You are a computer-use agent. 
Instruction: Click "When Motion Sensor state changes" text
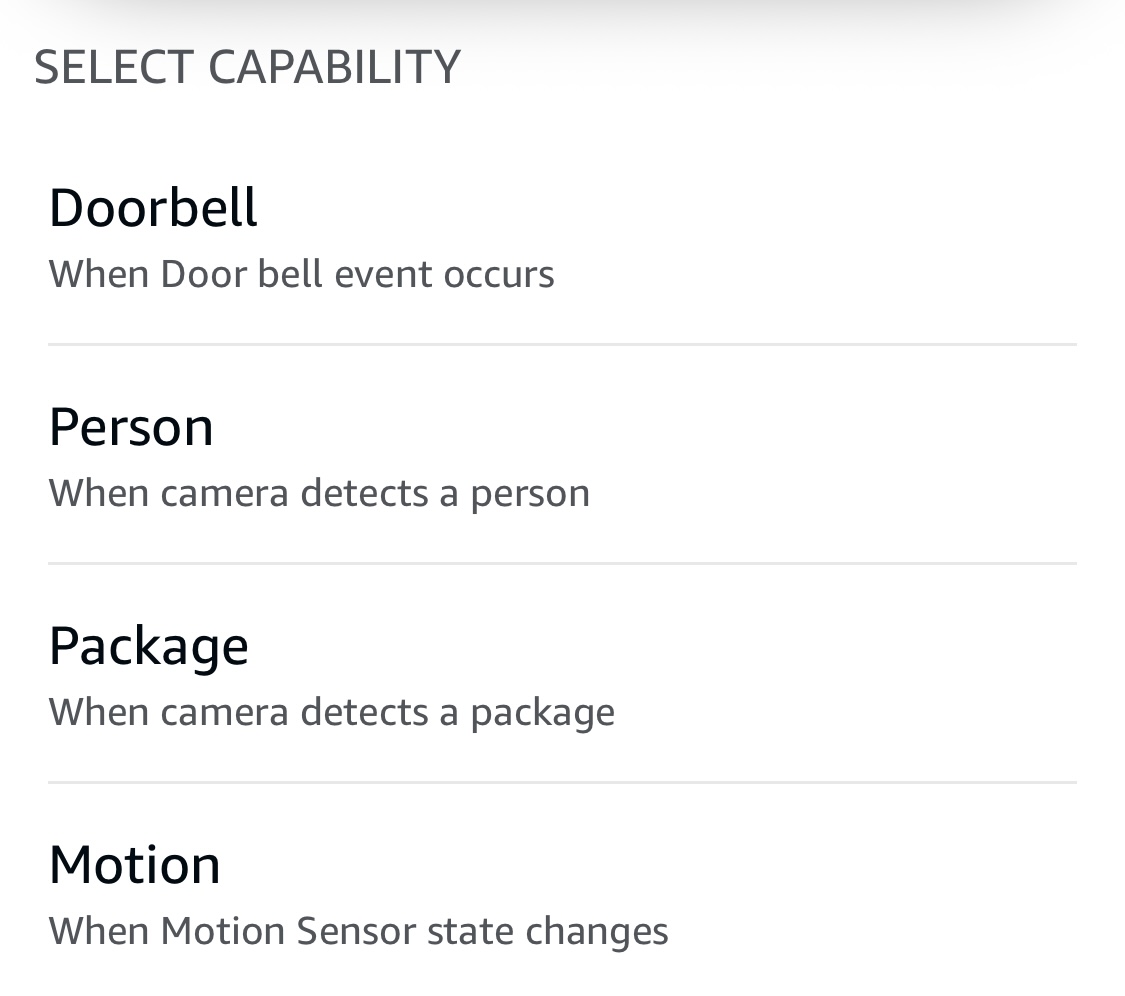358,931
